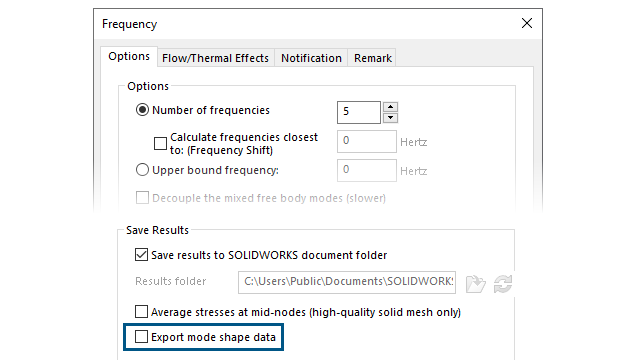Open the Flow/Thermal Effects tab
This screenshot has width=640, height=360.
[x=216, y=58]
